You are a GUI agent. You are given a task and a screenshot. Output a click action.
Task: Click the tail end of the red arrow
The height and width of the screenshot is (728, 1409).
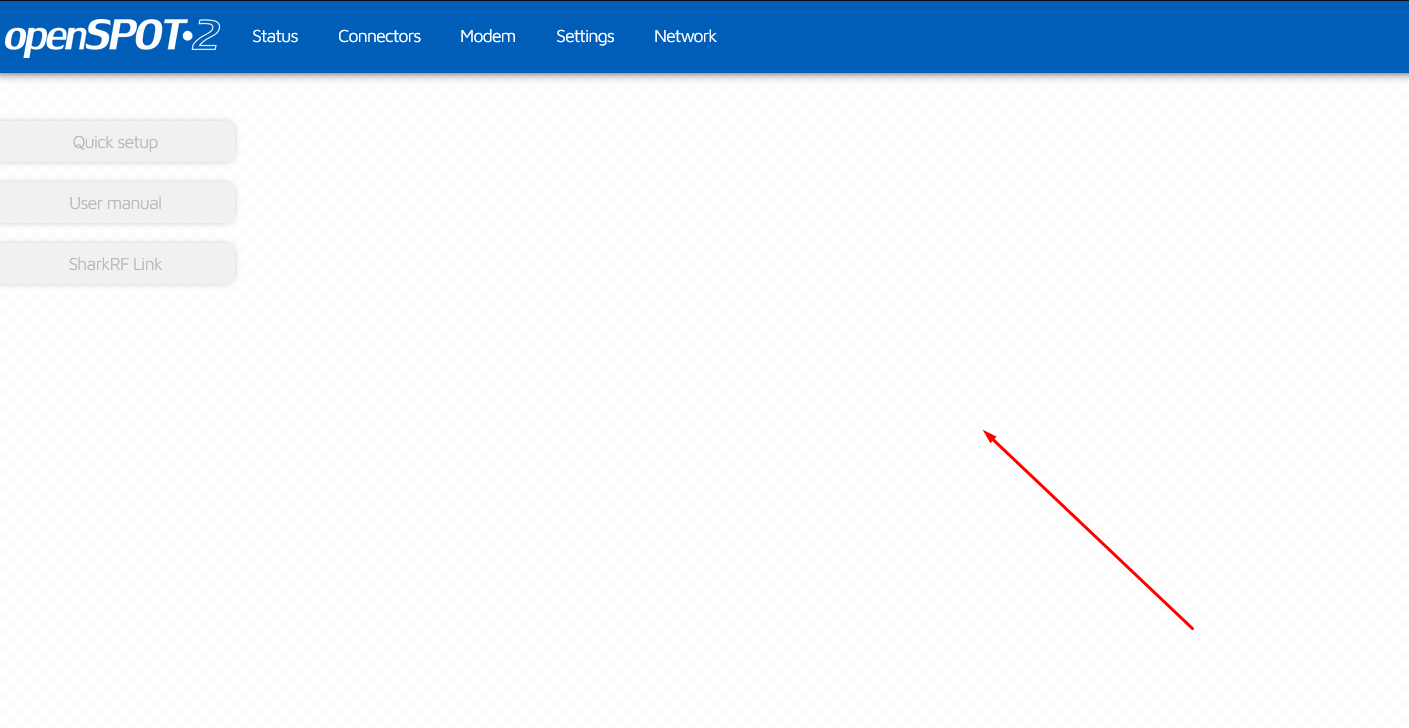point(1193,629)
